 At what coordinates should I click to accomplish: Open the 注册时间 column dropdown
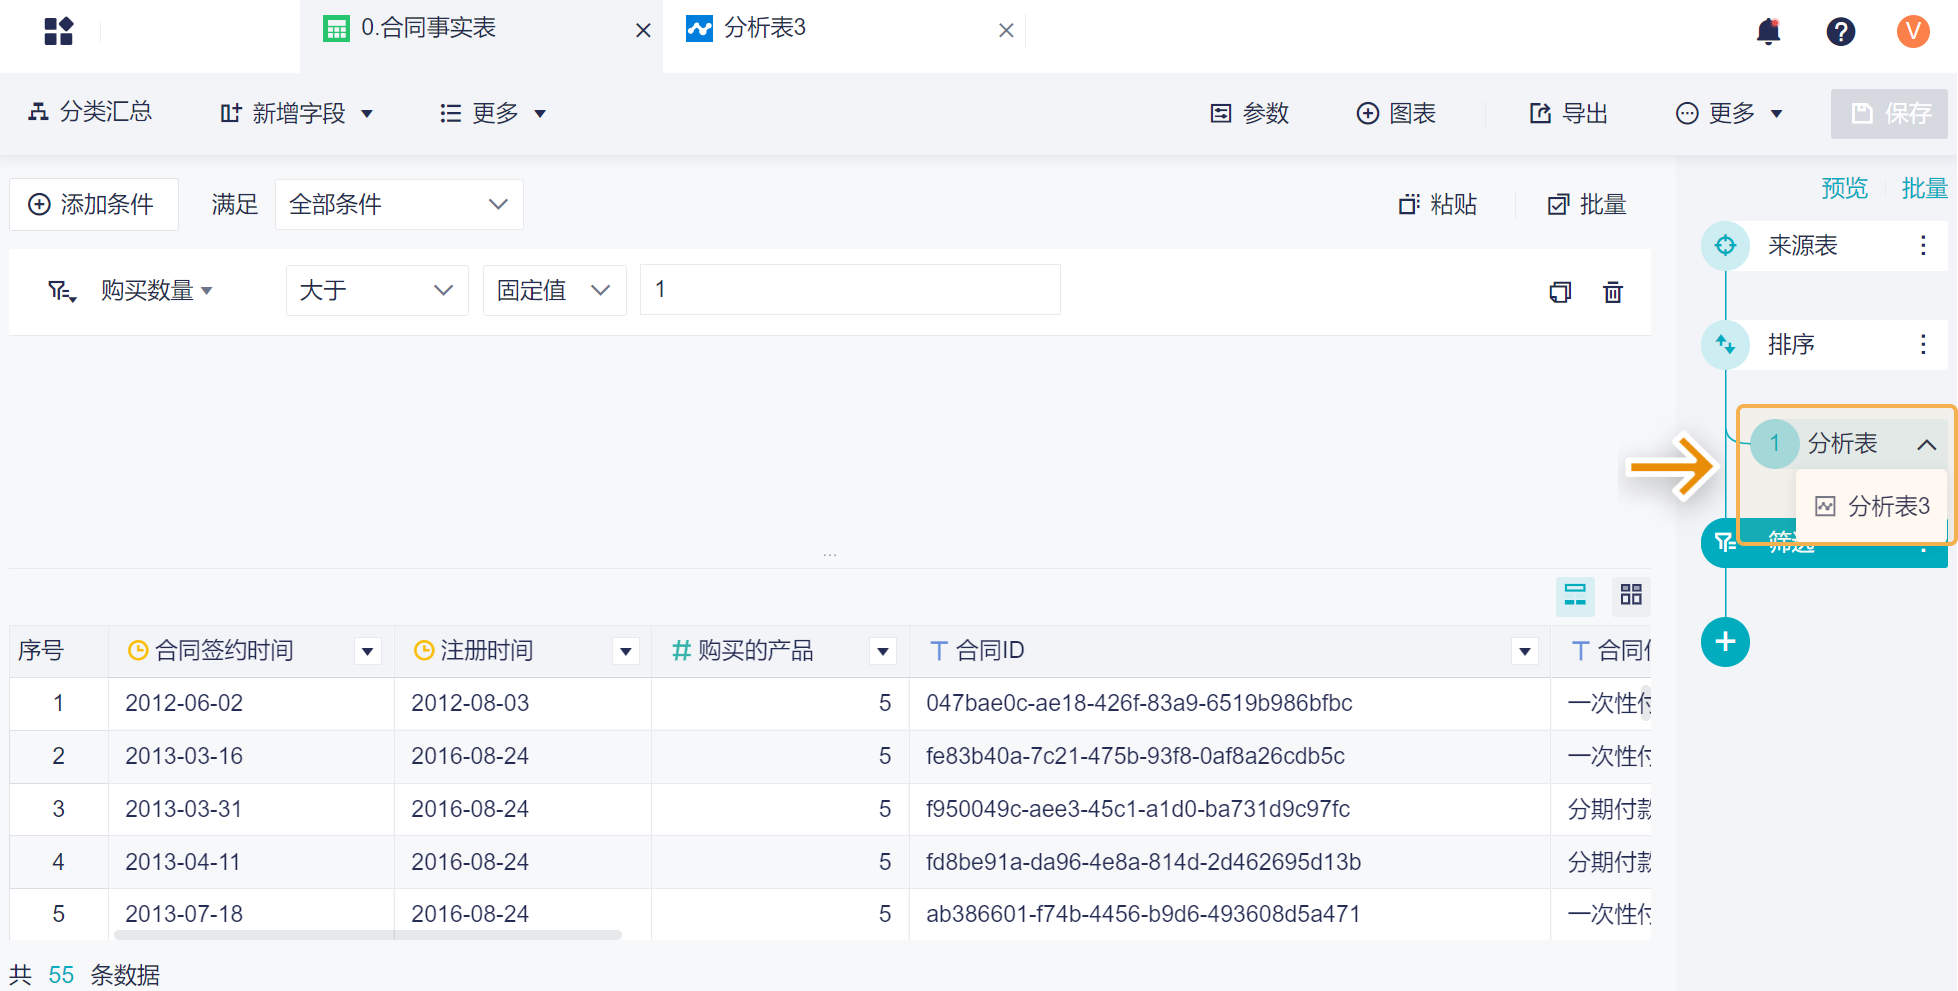click(x=626, y=651)
